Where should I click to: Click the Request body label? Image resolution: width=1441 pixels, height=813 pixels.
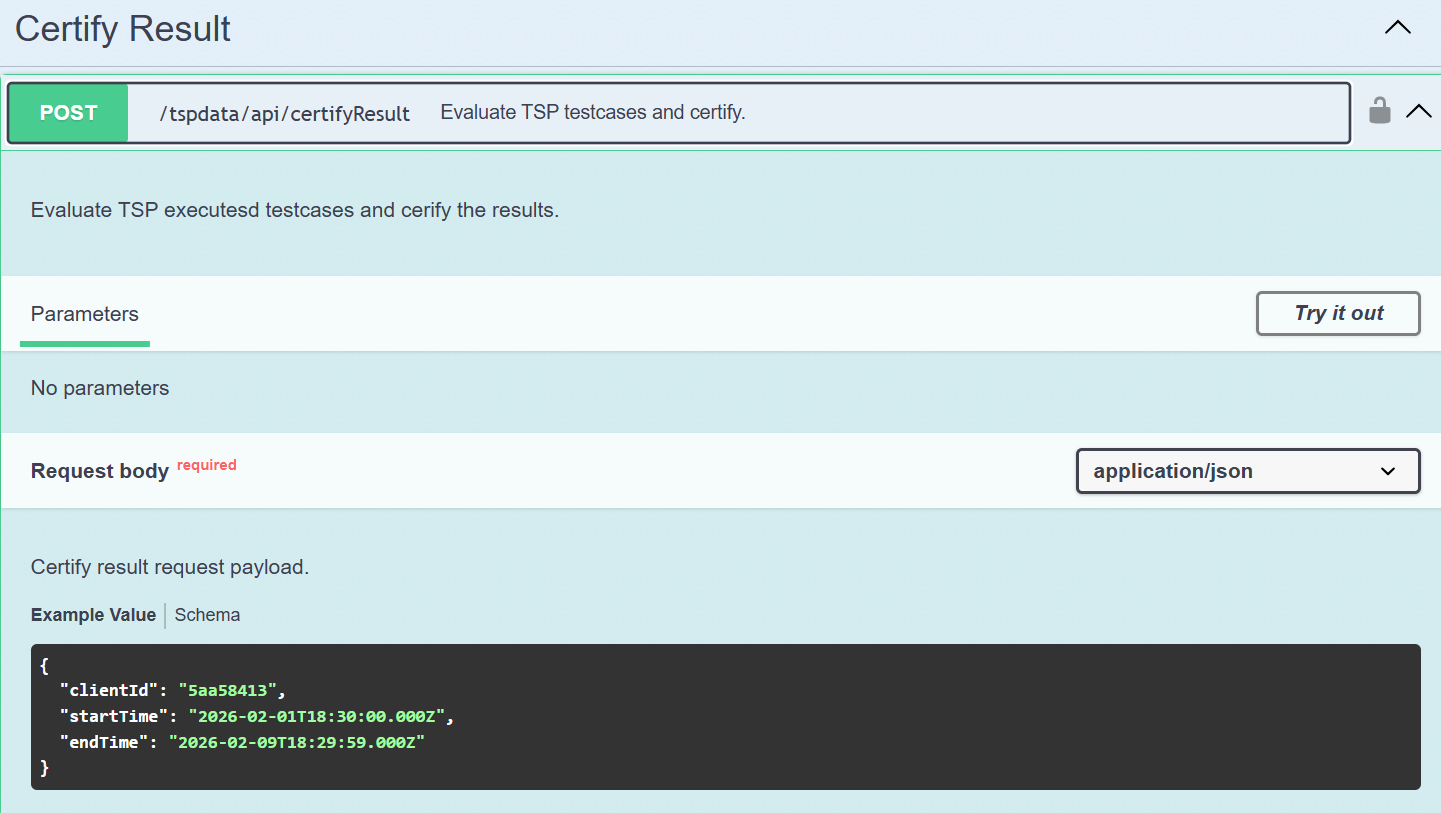tap(100, 471)
